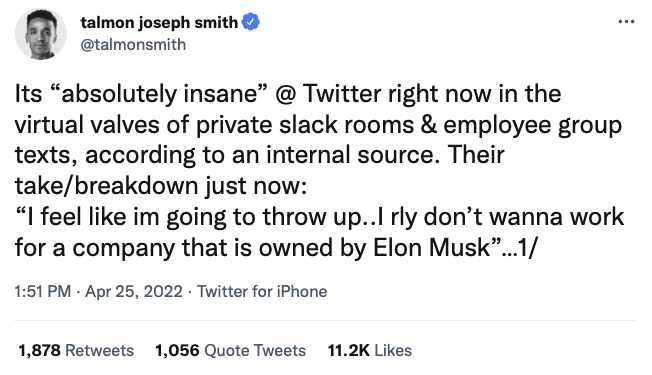Open the Quote Tweets list label

point(255,350)
